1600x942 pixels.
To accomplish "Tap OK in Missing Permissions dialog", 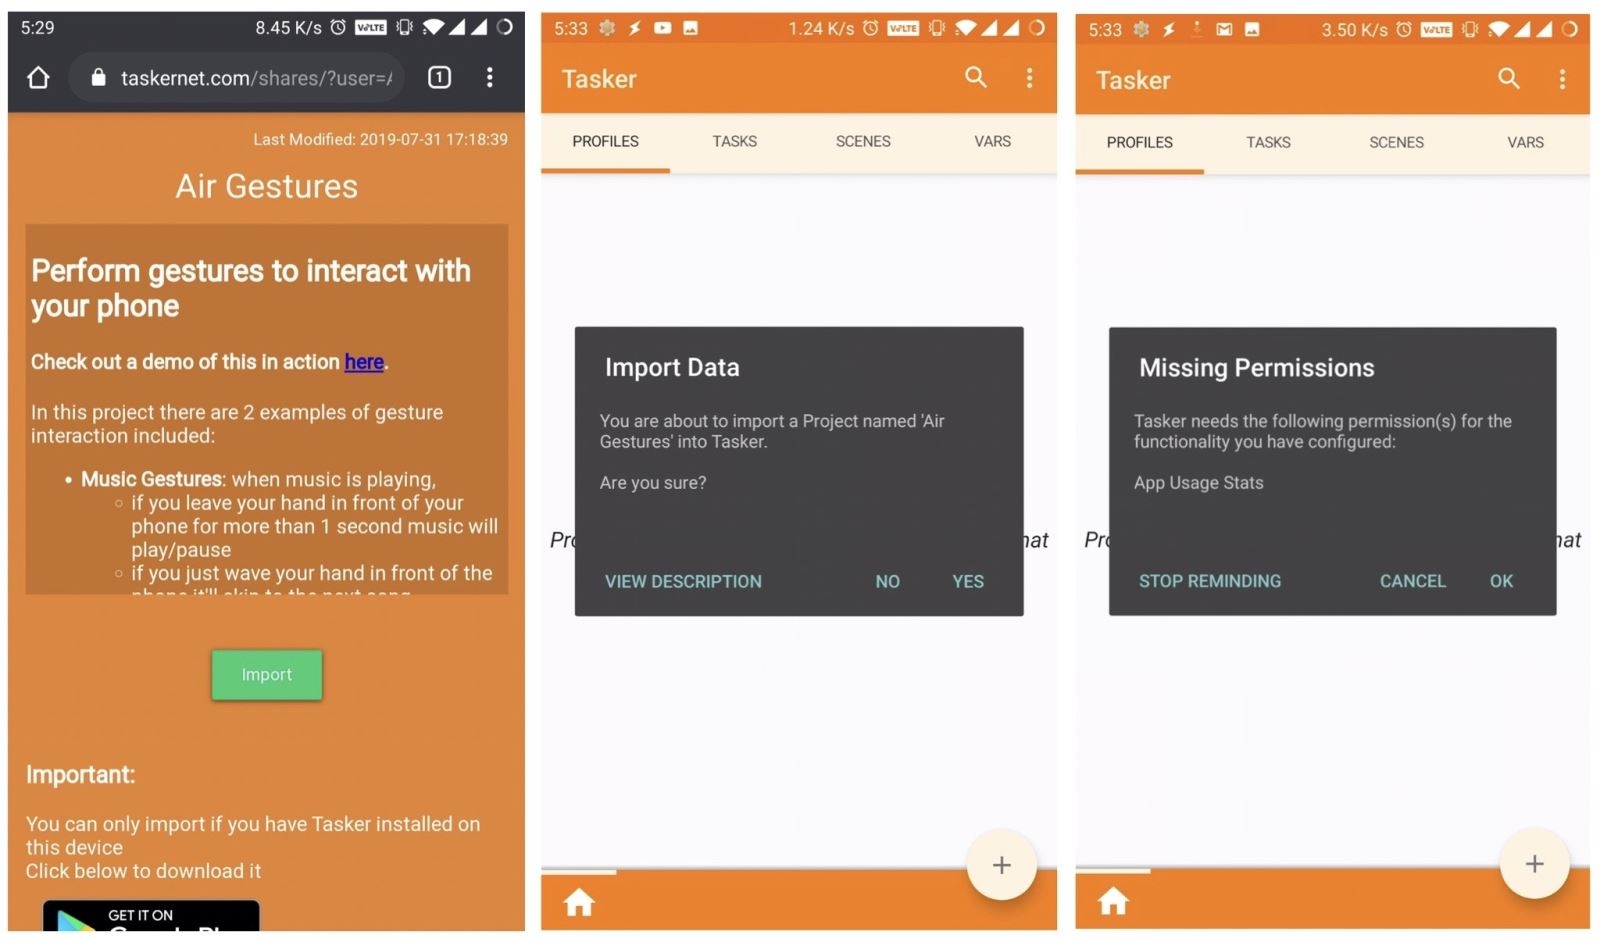I will [x=1501, y=581].
